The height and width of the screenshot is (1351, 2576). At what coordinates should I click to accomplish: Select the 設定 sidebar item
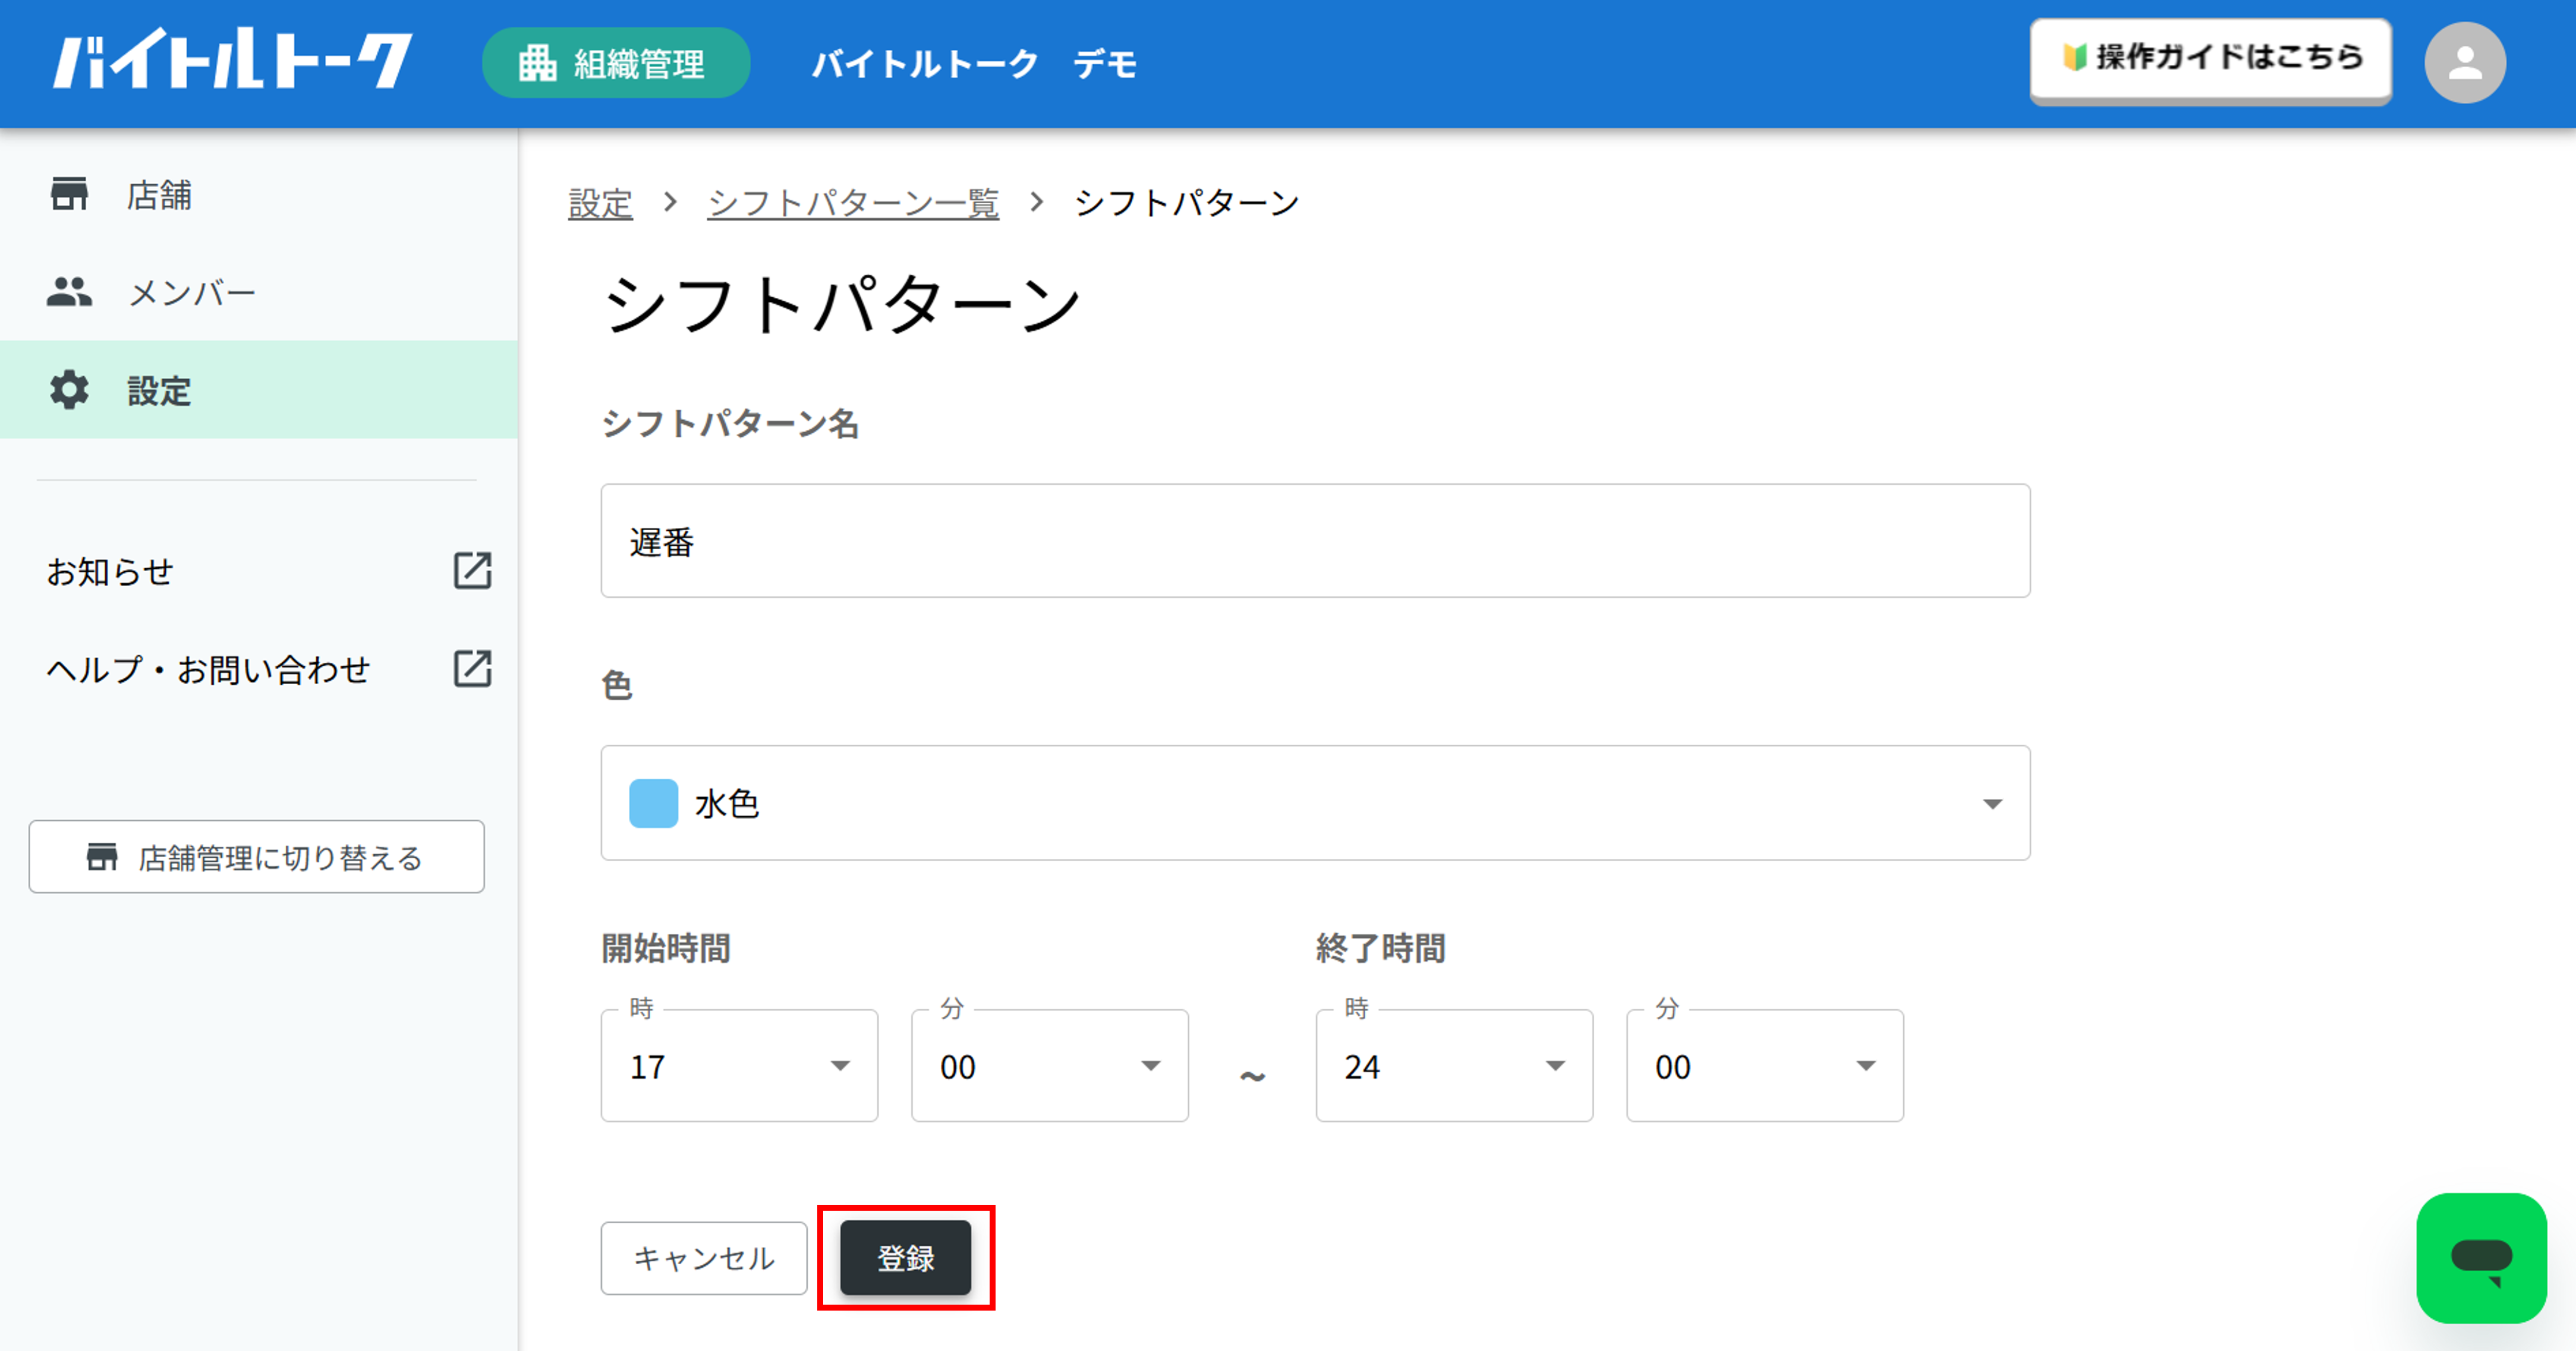(x=259, y=390)
